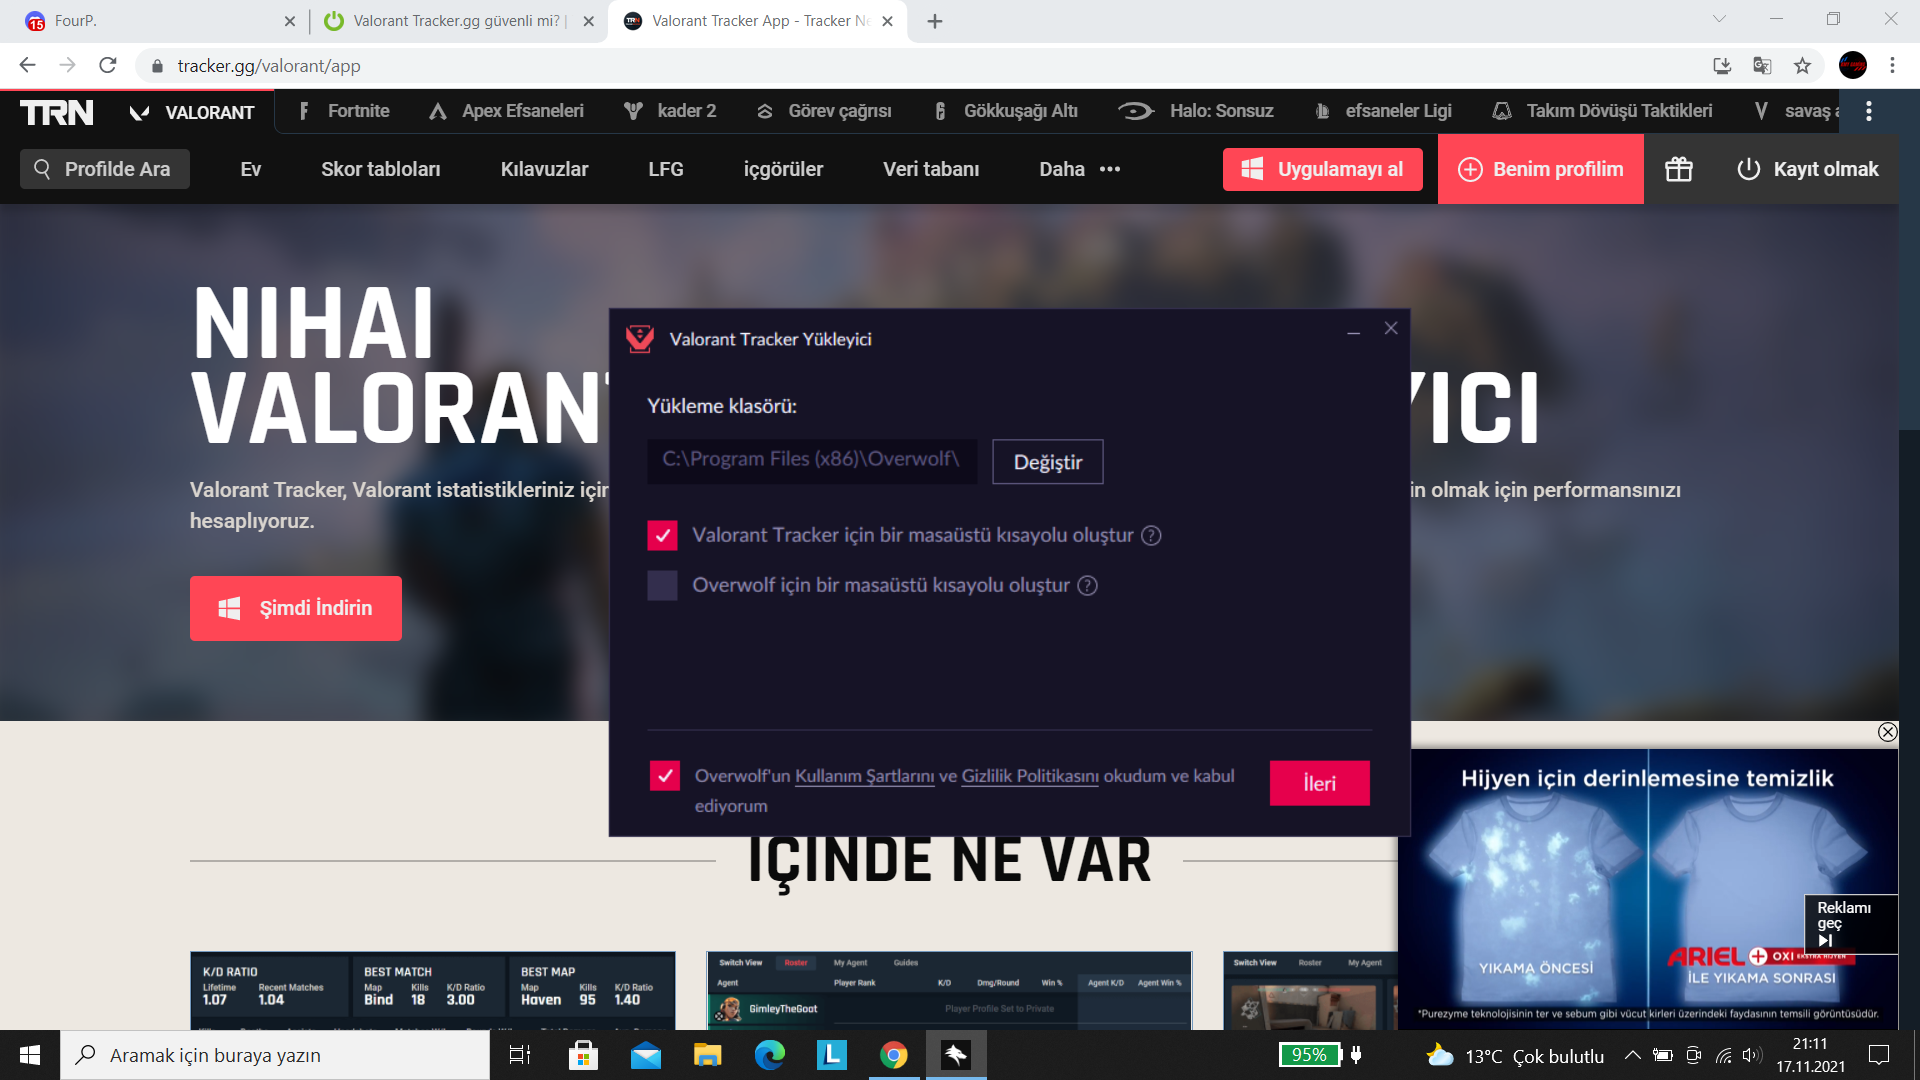This screenshot has height=1080, width=1920.
Task: Uncheck Valorant Tracker desktop shortcut checkbox
Action: 662,536
